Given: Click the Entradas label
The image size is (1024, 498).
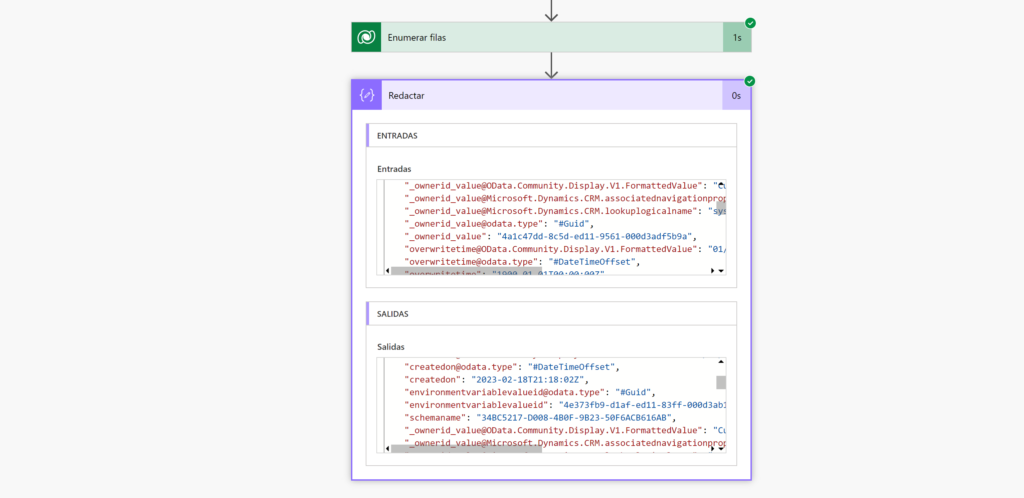Looking at the screenshot, I should [394, 168].
